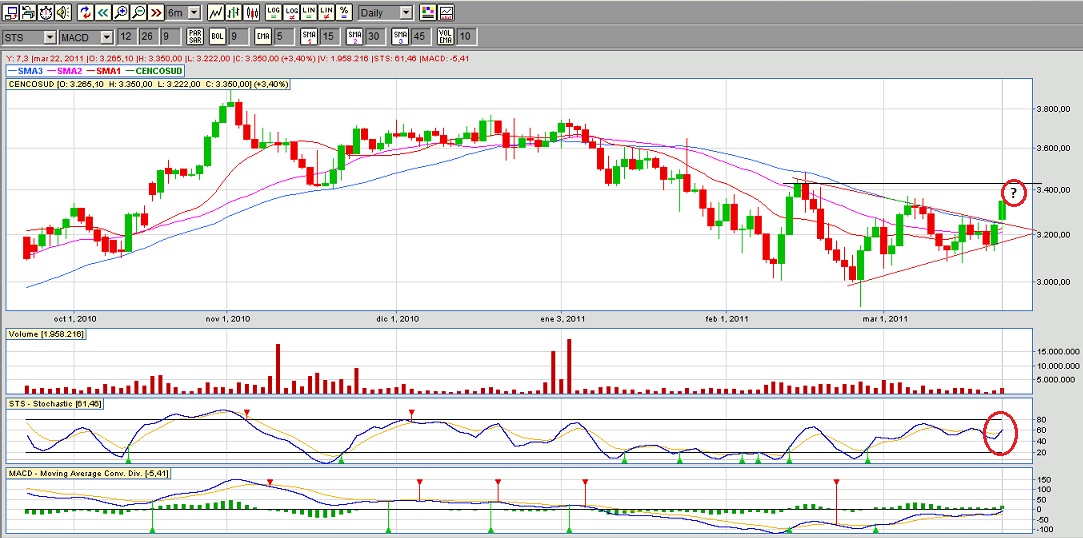This screenshot has width=1083, height=538.
Task: Refresh the chart with the reload icon
Action: coord(85,13)
